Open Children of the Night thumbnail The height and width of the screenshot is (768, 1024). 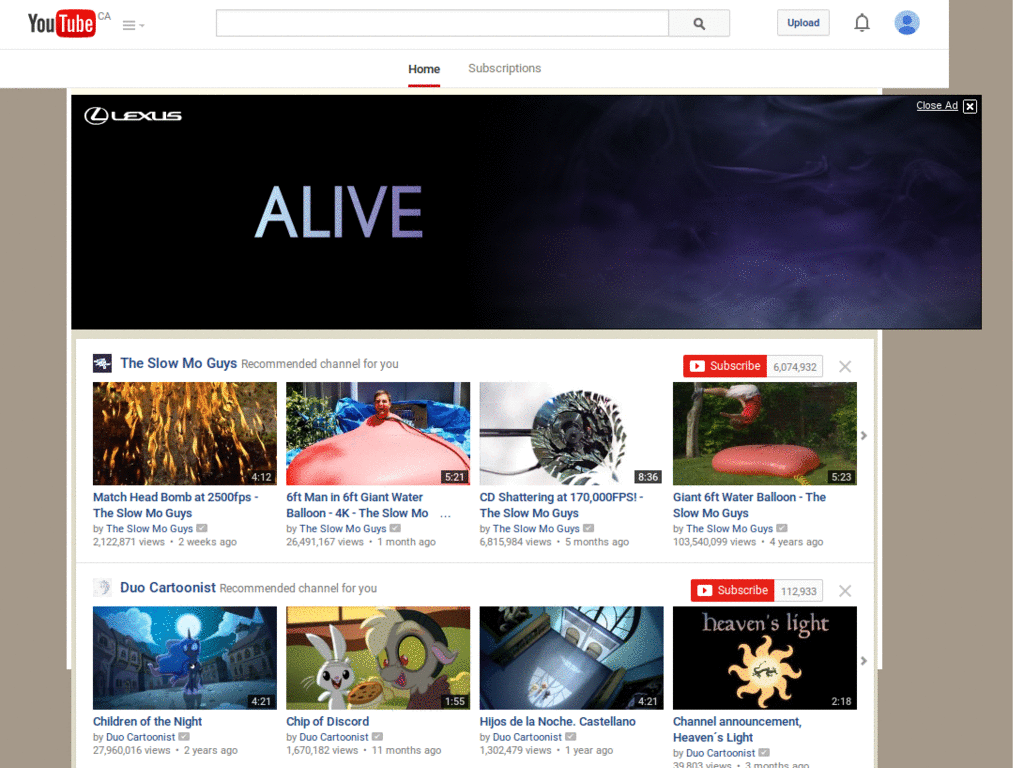click(185, 658)
